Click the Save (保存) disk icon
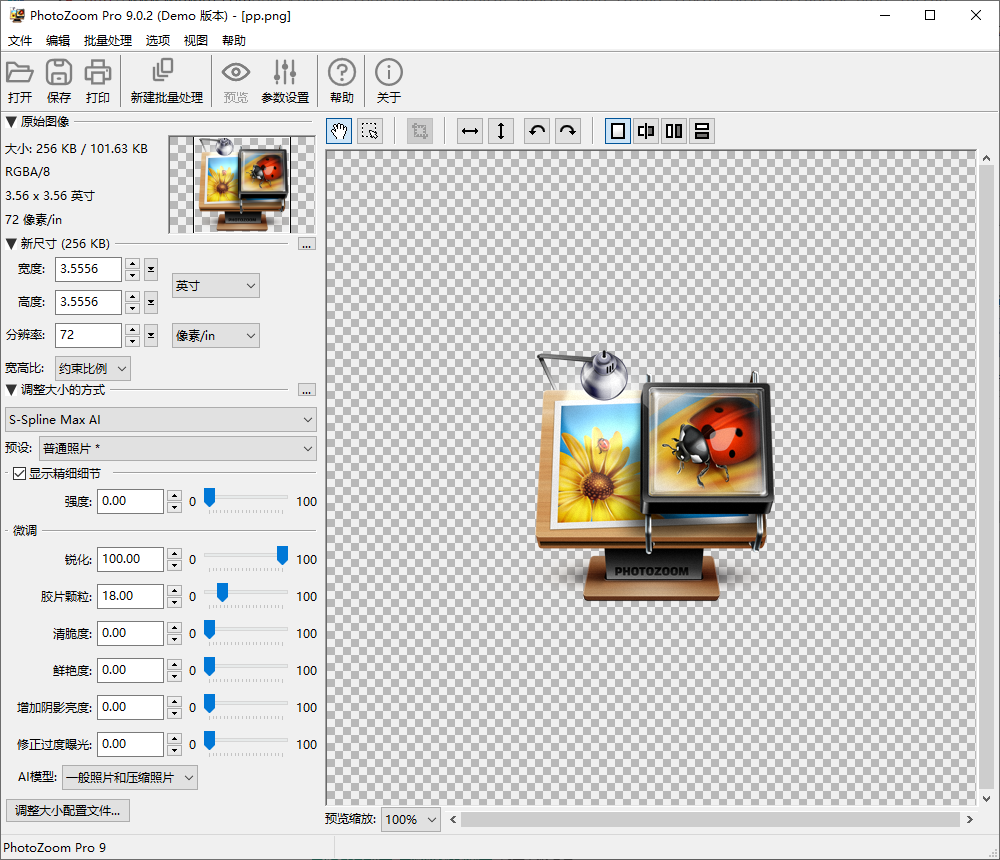The image size is (1000, 860). 59,73
